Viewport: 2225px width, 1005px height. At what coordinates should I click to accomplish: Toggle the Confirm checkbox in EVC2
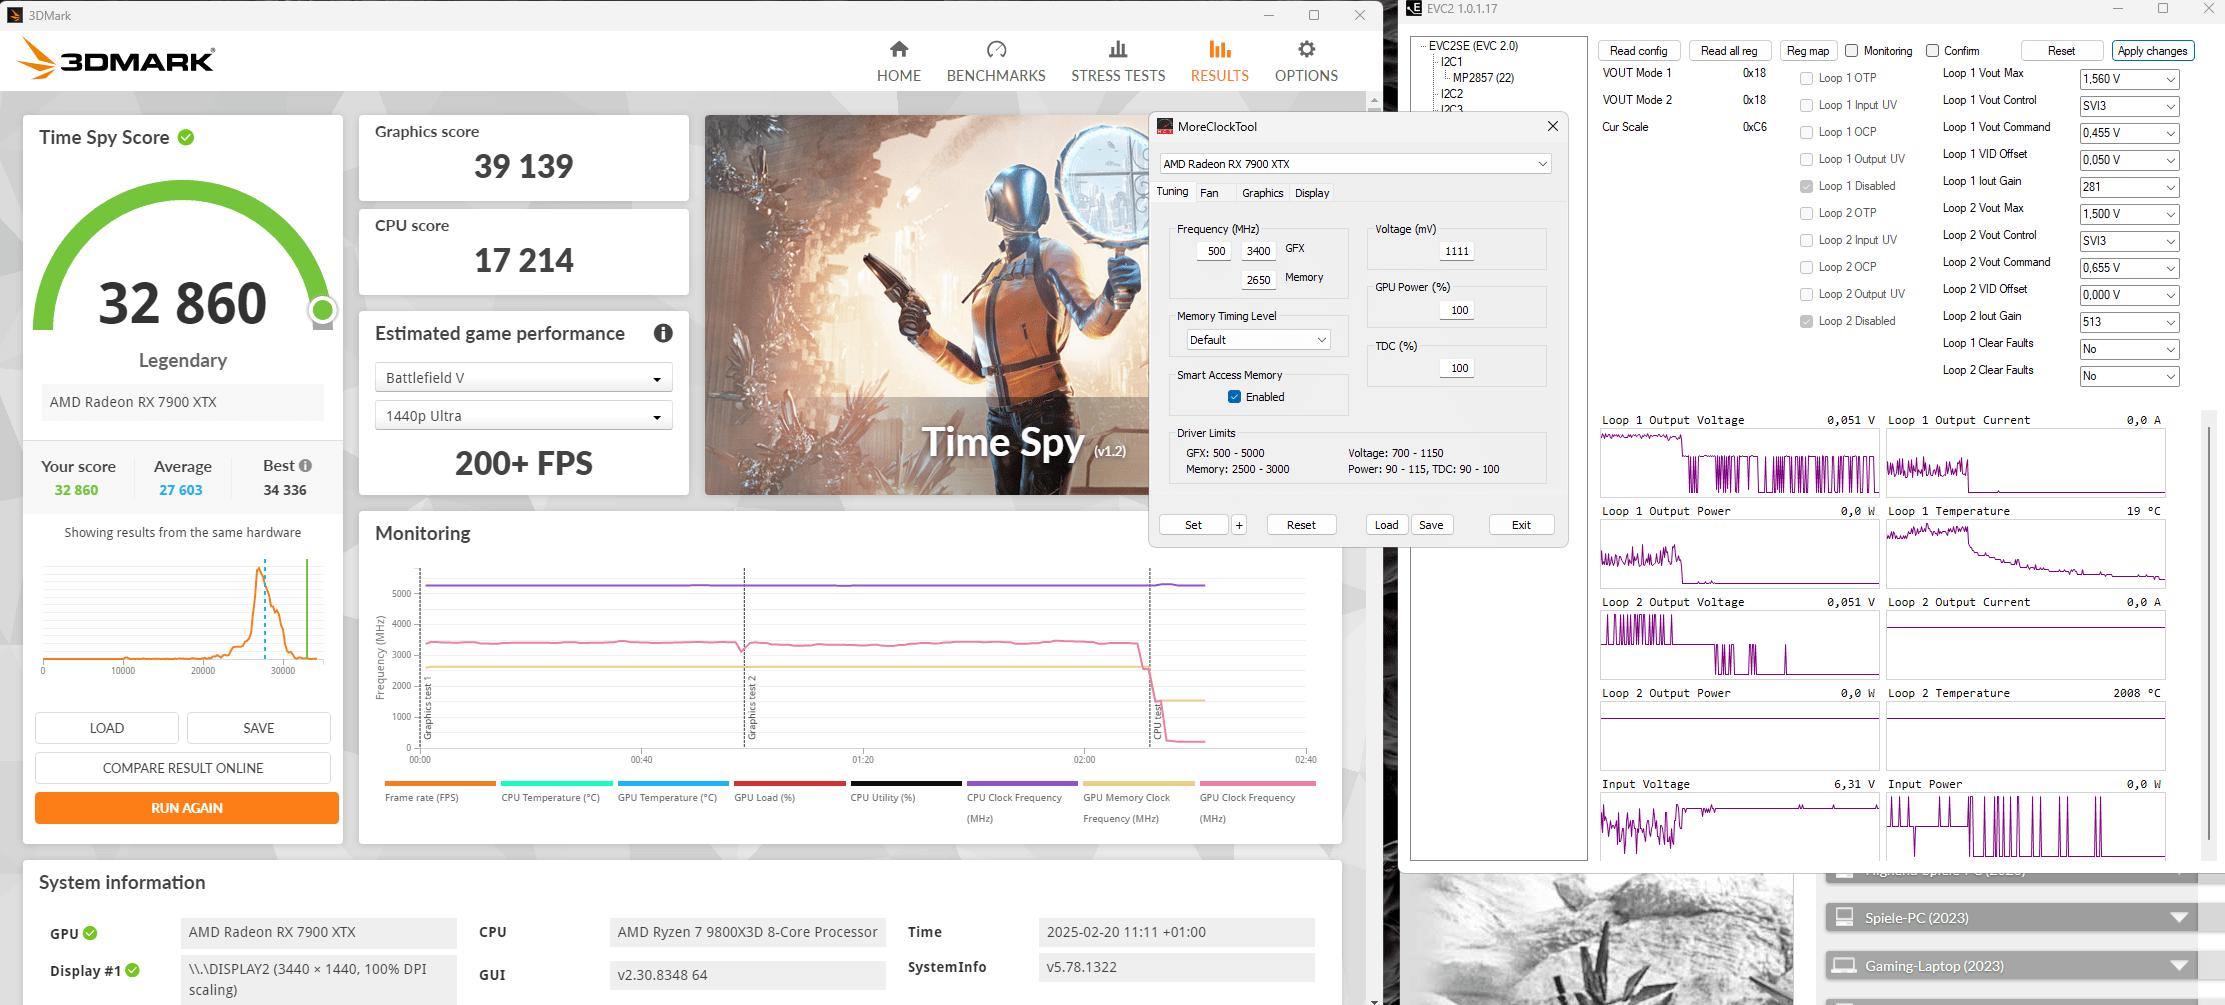click(x=1932, y=51)
